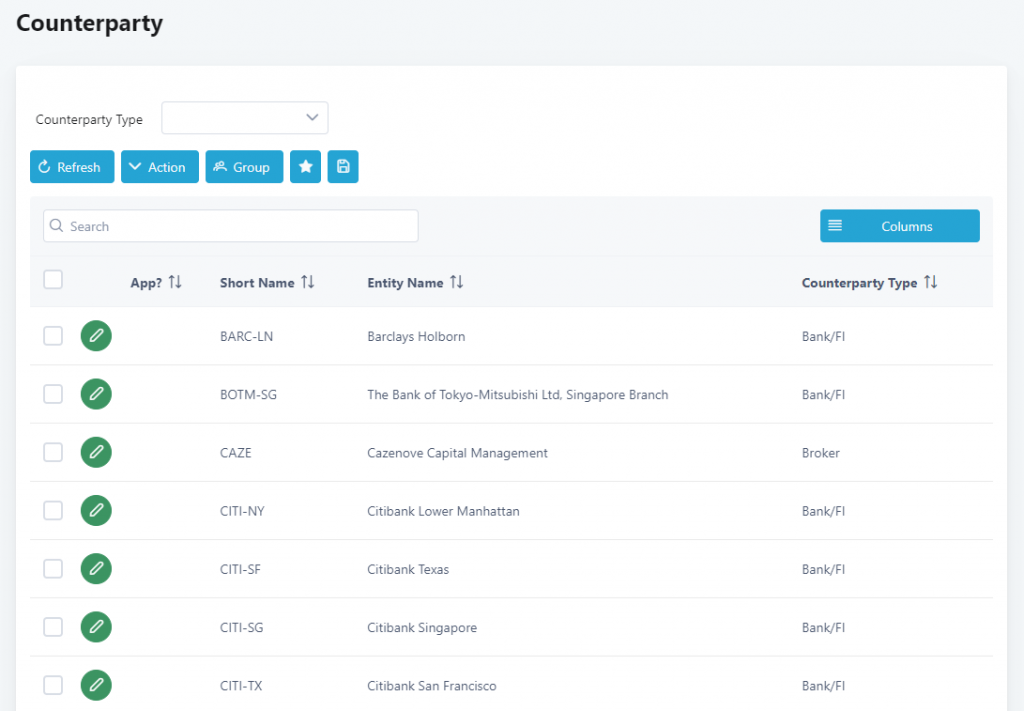Tick the select-all header checkbox
1024x711 pixels.
point(53,280)
